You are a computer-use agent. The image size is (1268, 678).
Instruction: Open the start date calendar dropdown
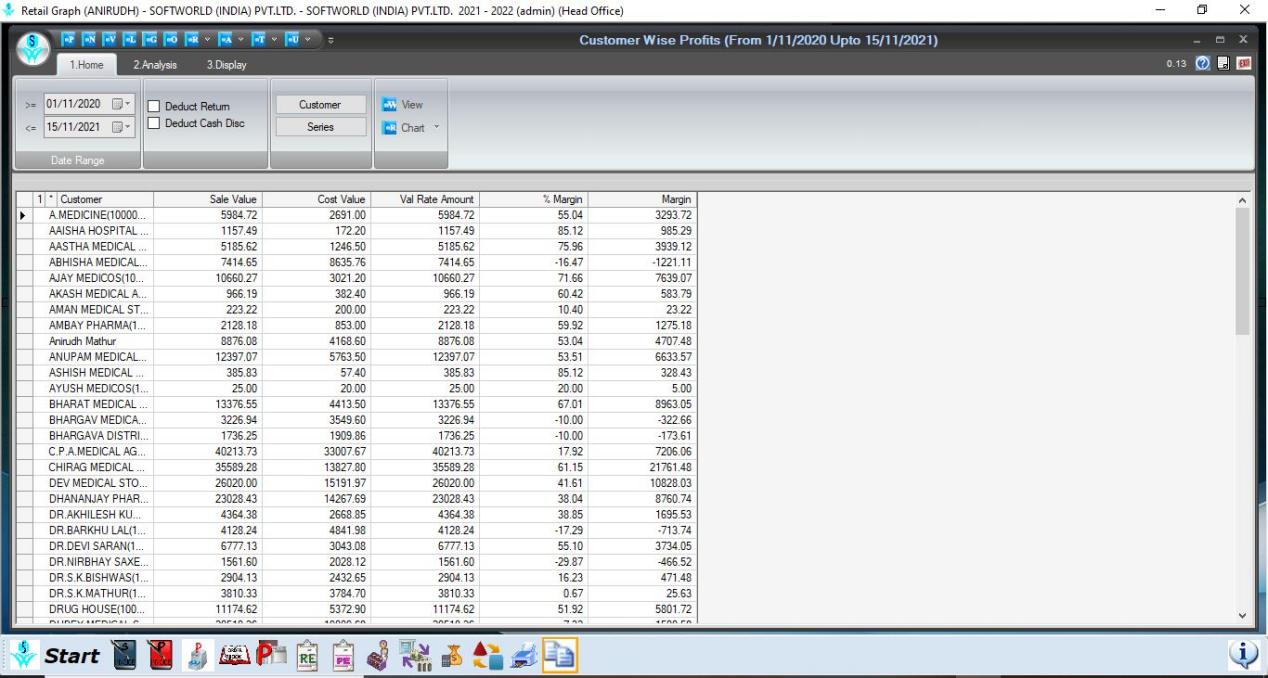click(120, 104)
